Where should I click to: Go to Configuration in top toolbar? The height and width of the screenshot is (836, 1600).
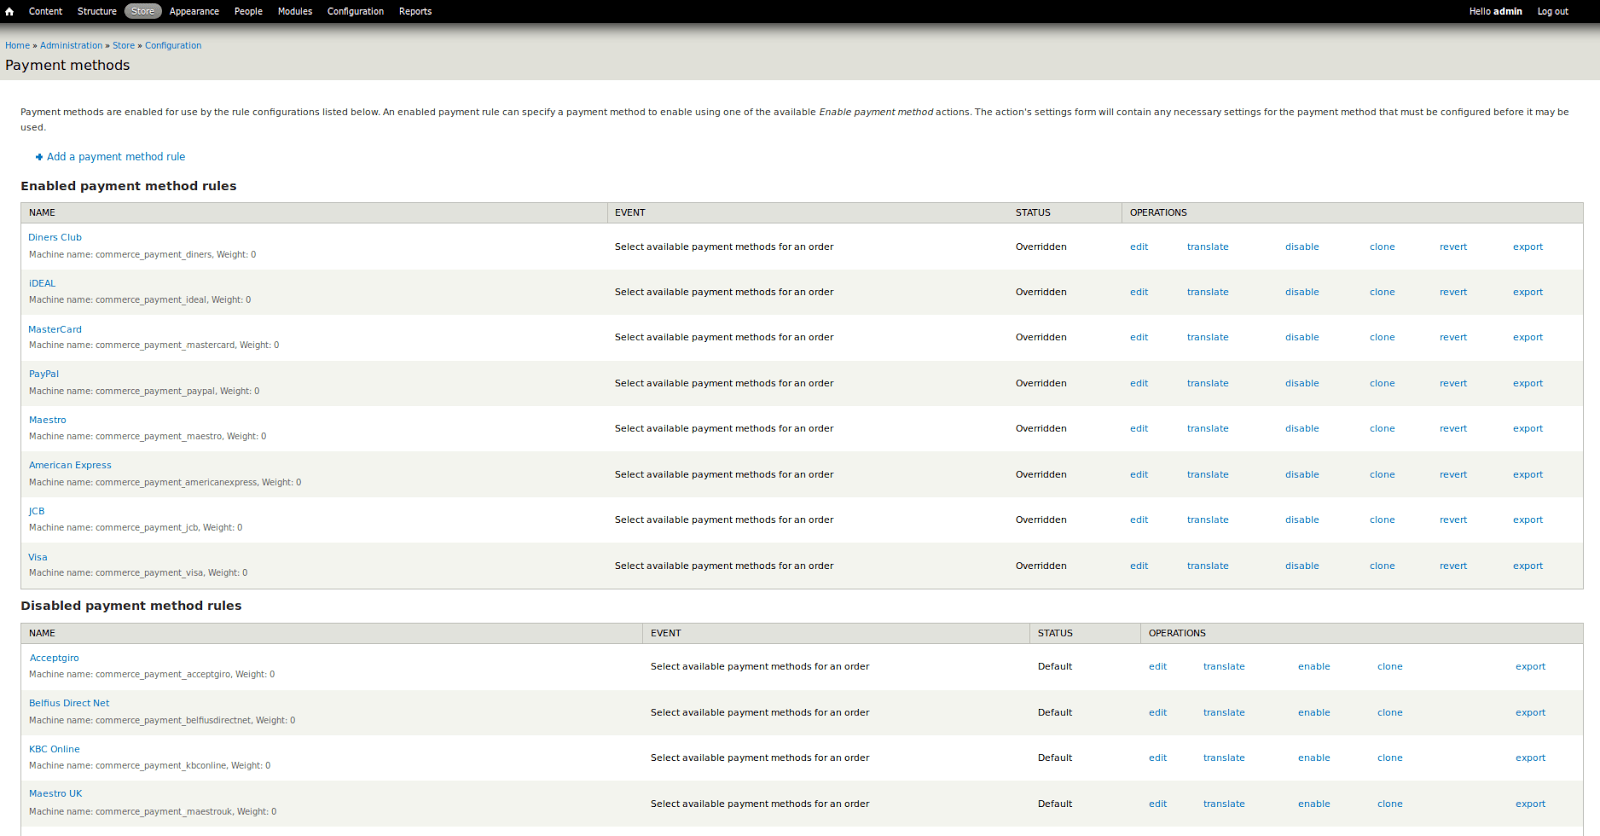[x=355, y=12]
